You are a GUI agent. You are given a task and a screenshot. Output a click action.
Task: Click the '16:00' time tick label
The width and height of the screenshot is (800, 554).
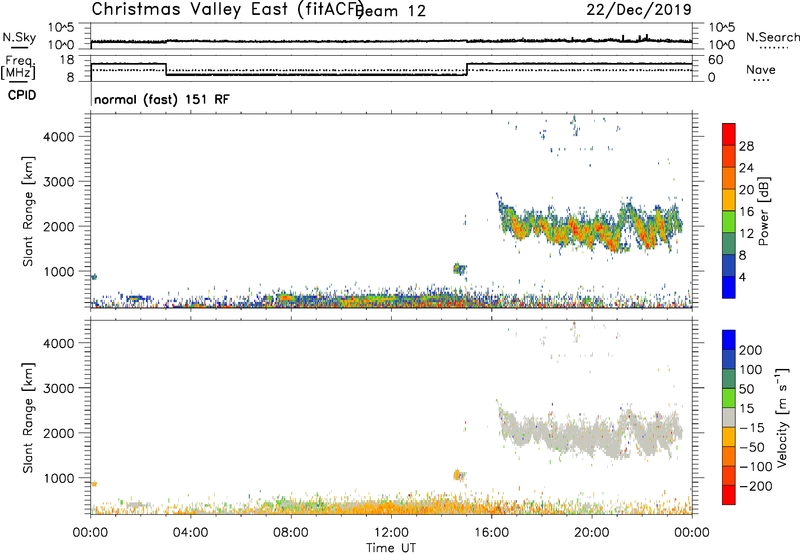[491, 533]
